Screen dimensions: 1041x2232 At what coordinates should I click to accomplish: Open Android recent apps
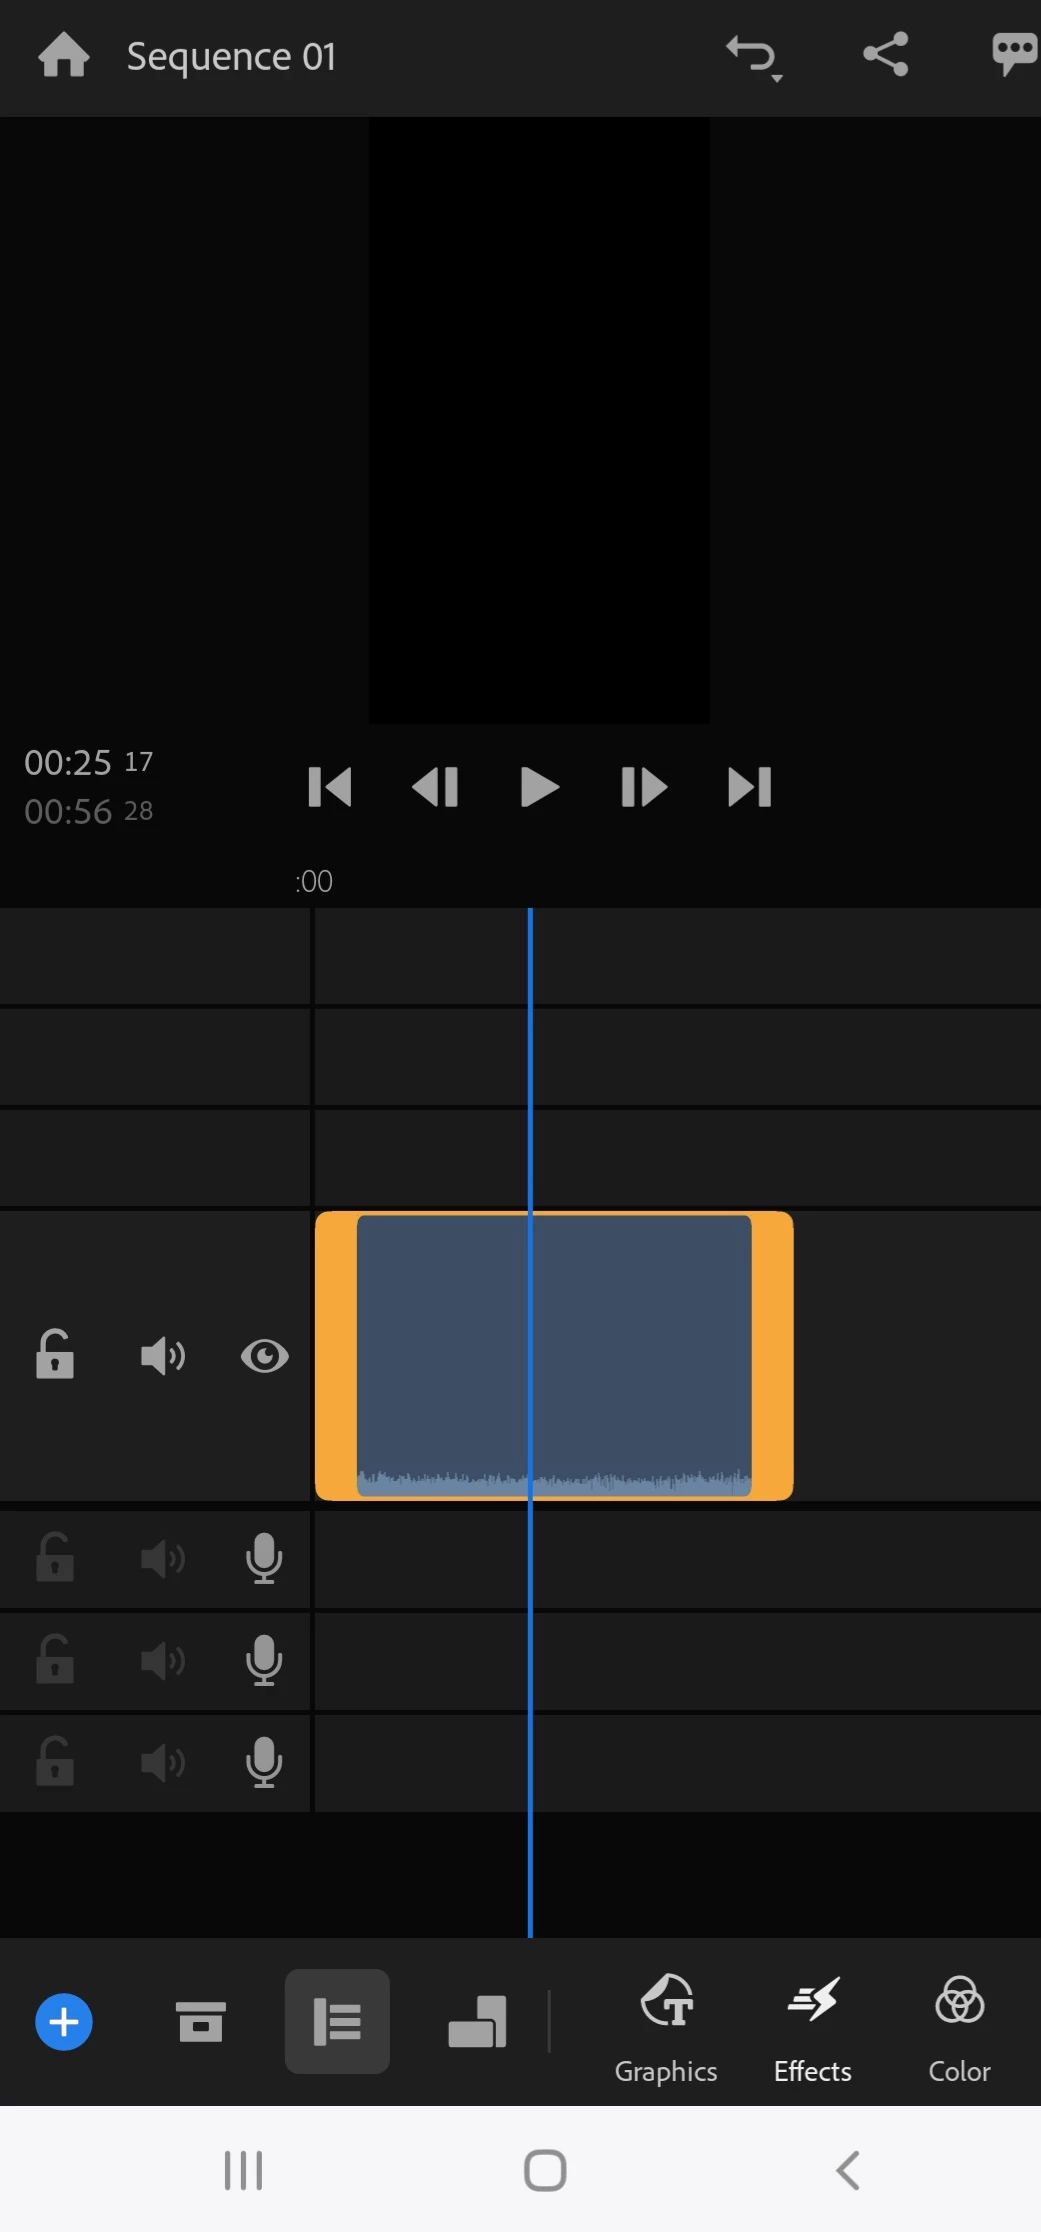point(243,2170)
